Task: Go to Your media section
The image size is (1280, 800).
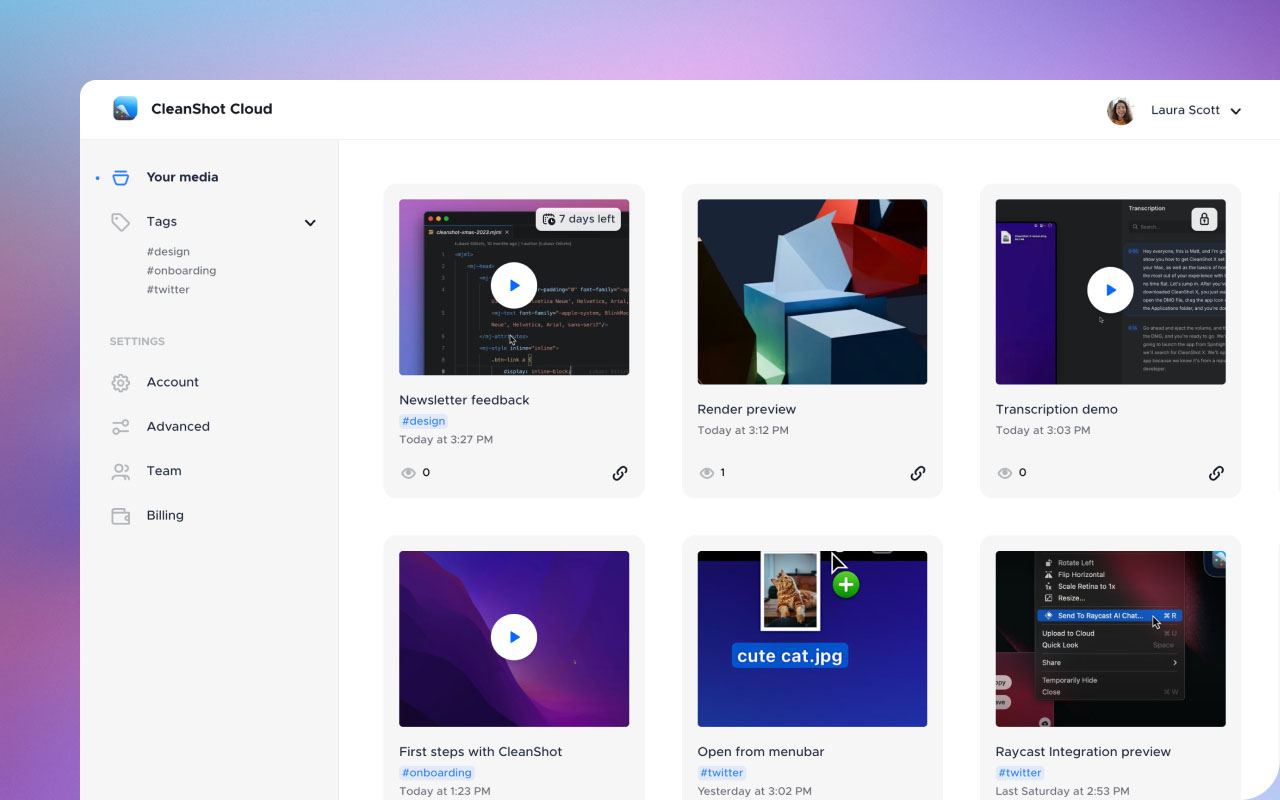Action: 182,177
